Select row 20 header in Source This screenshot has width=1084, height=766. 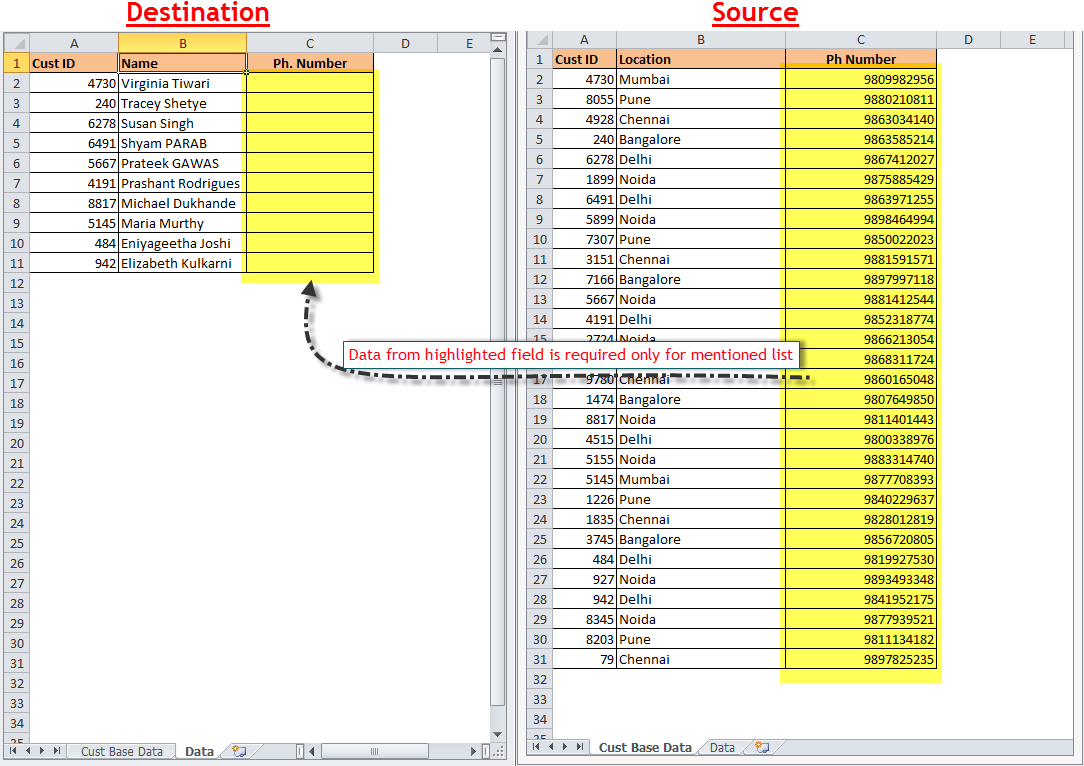[x=539, y=439]
